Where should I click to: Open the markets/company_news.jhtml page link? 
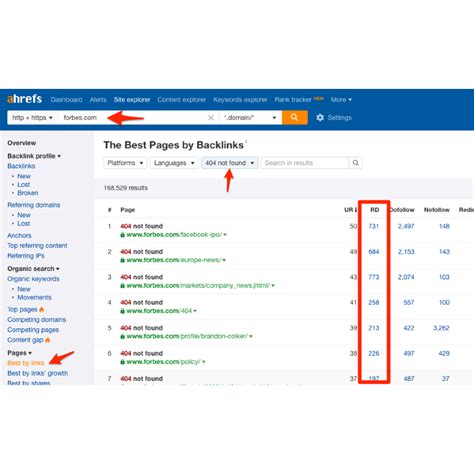(198, 285)
